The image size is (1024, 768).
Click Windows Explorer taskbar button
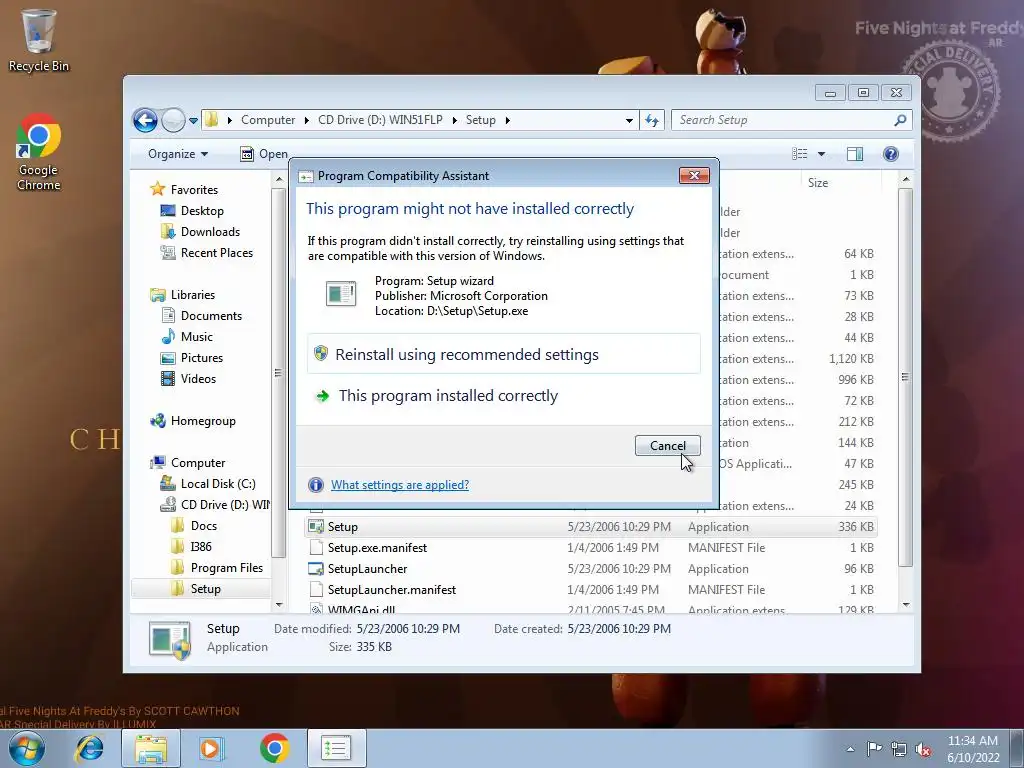coord(151,748)
